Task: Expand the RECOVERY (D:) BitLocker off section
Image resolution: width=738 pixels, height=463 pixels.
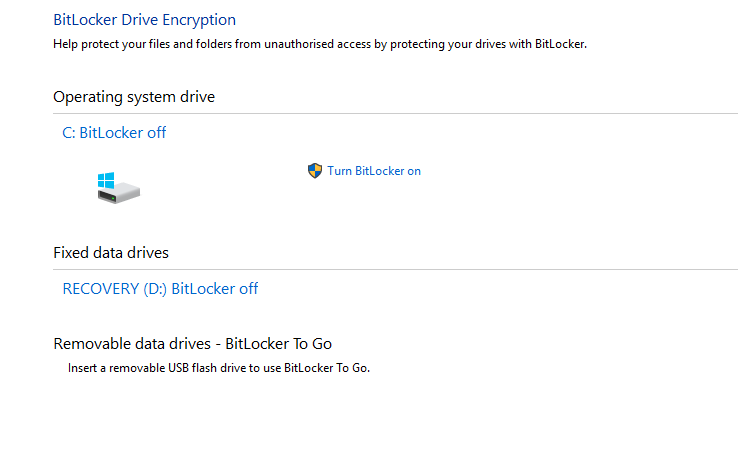Action: [160, 288]
